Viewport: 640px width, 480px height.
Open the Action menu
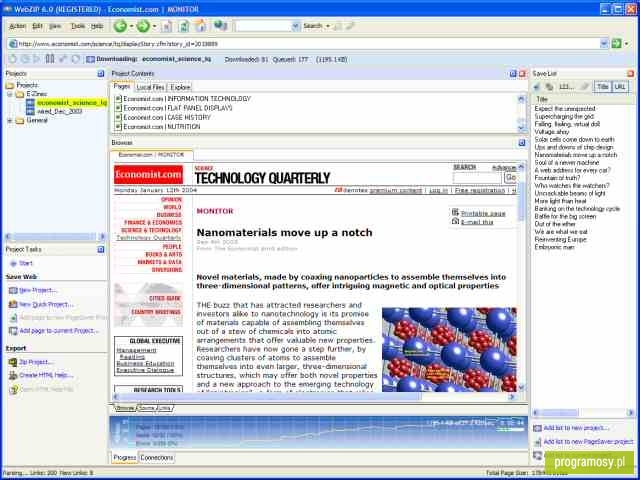click(17, 26)
